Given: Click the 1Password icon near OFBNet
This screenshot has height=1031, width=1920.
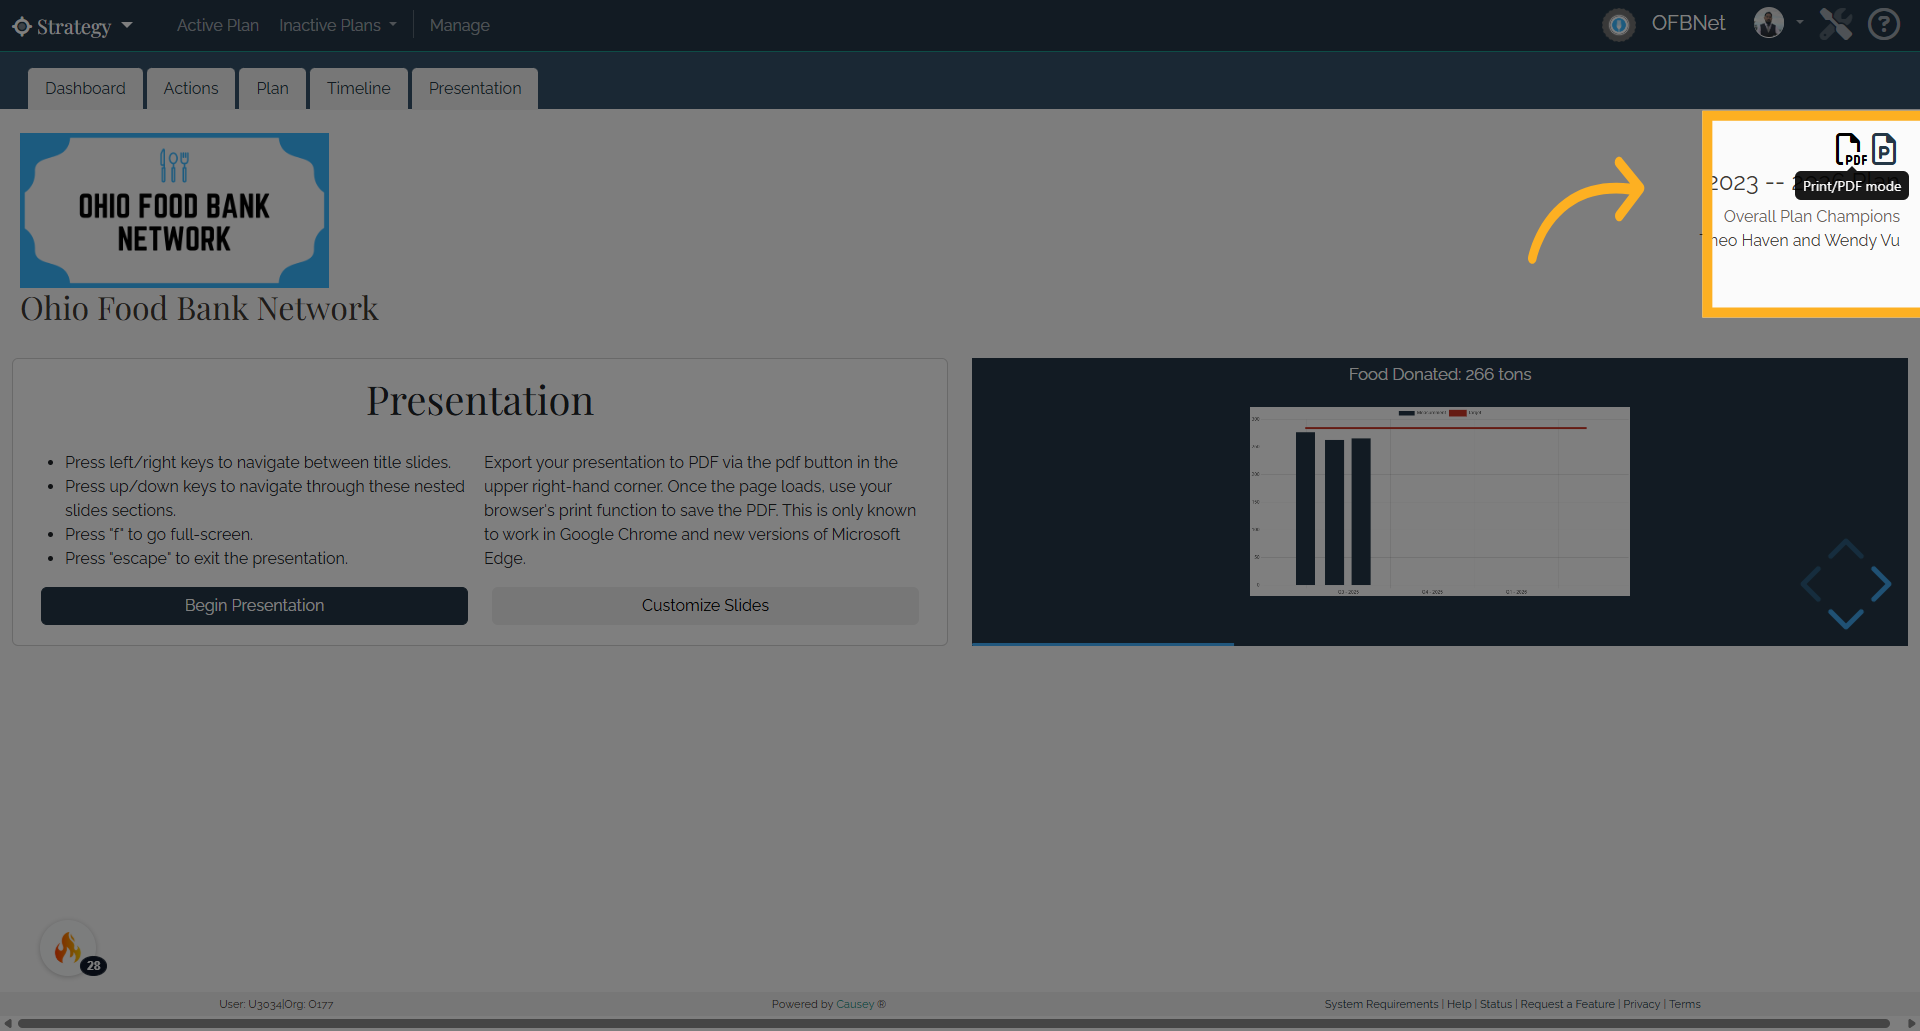Looking at the screenshot, I should coord(1619,24).
